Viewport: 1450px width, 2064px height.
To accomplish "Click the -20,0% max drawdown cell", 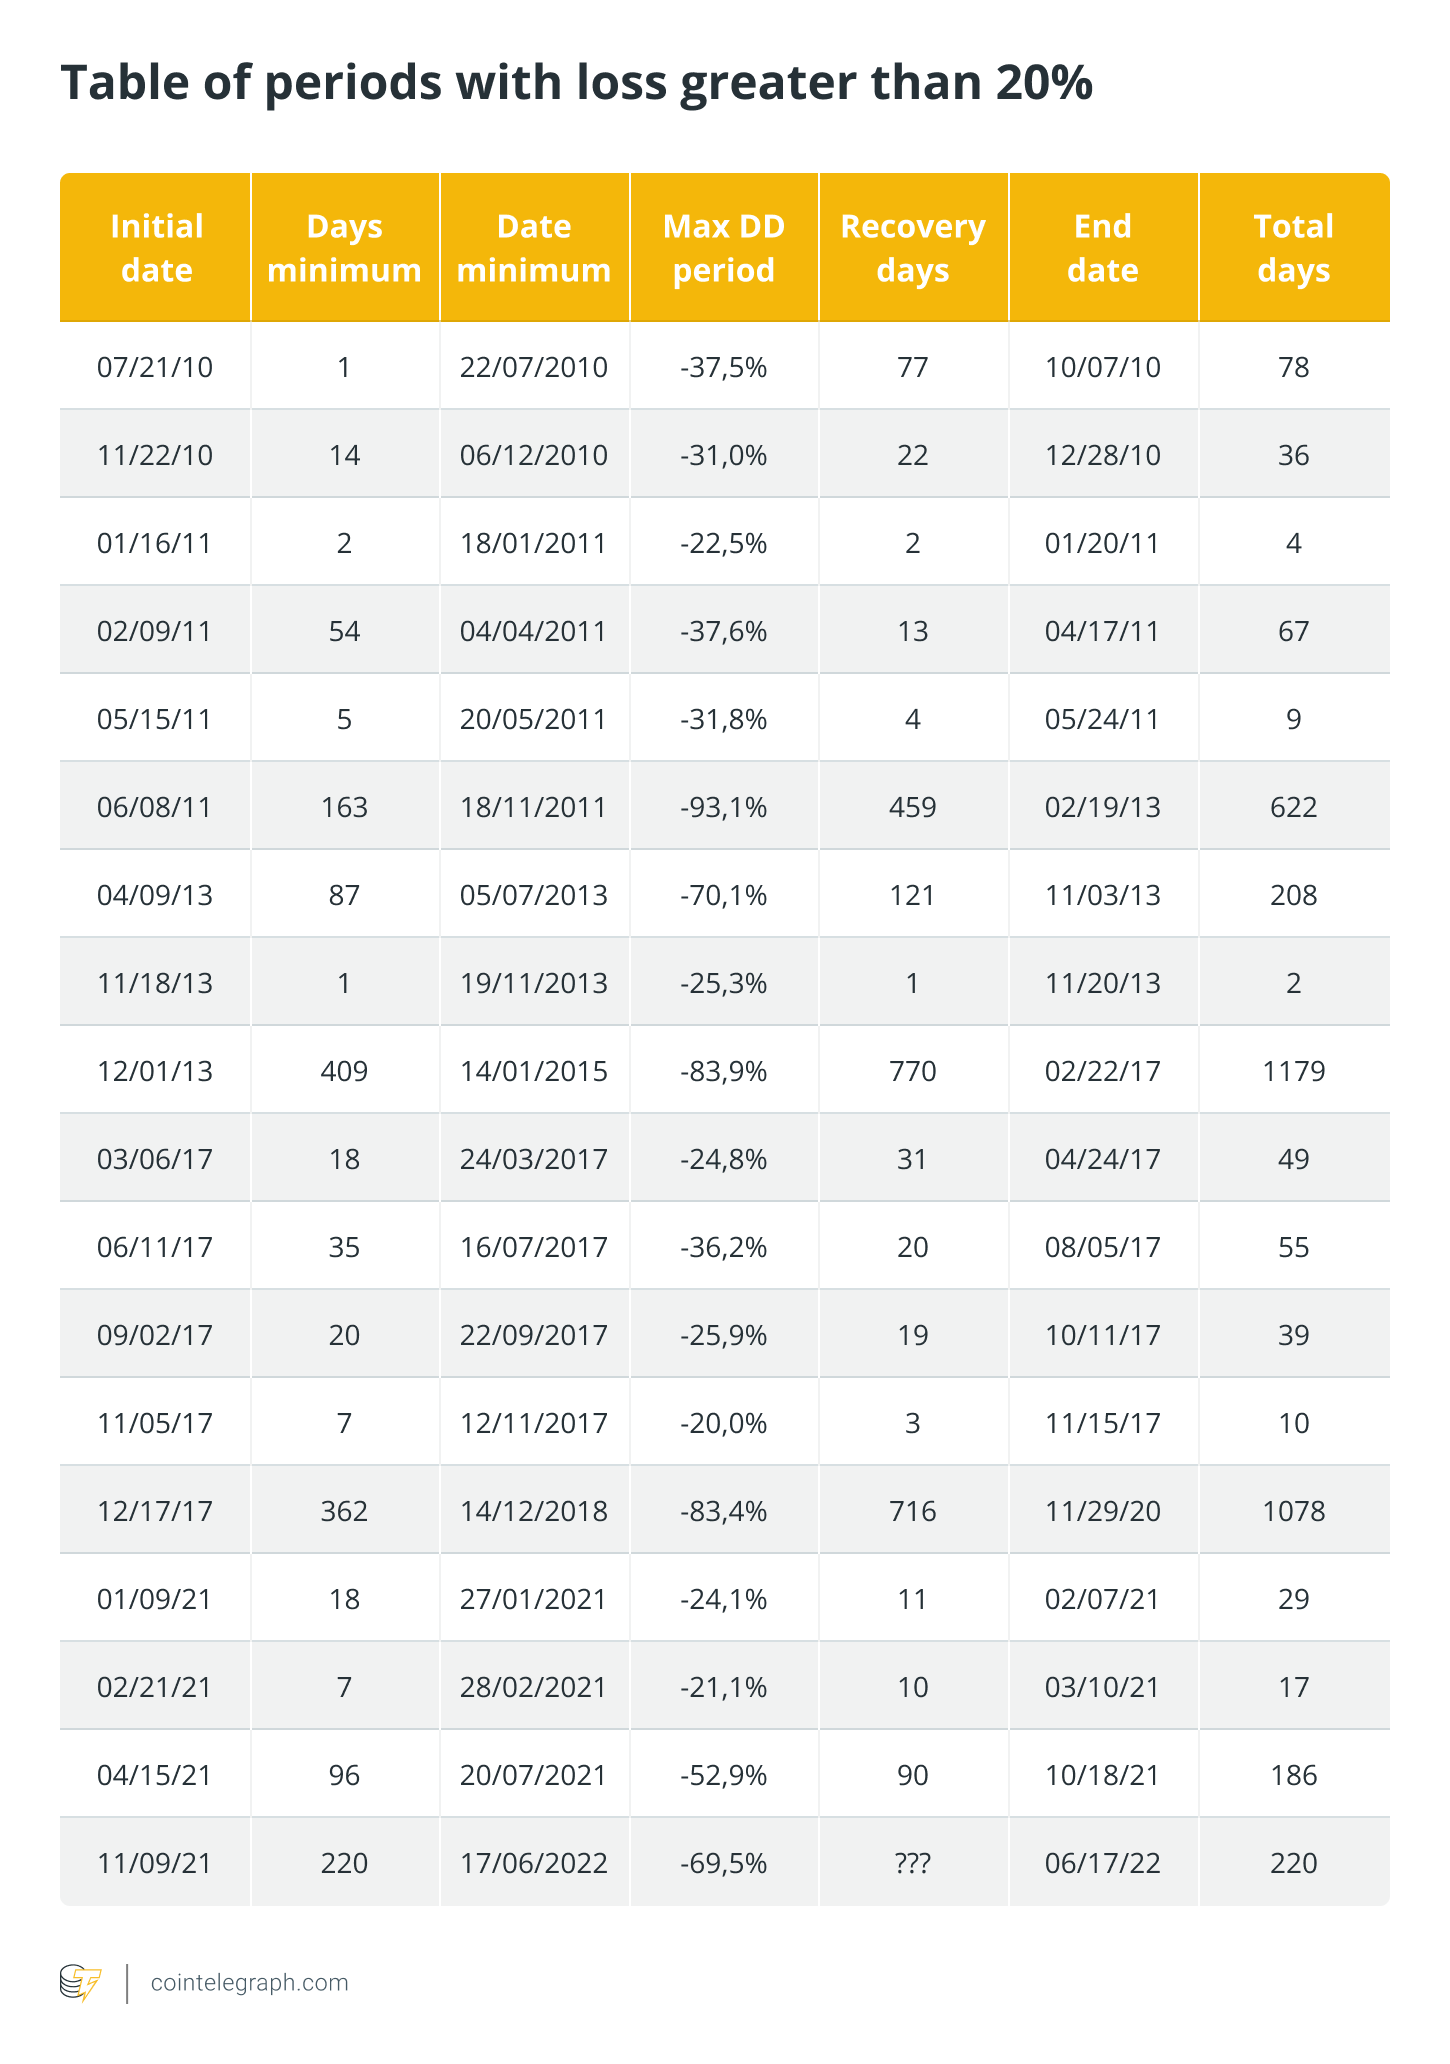I will pyautogui.click(x=724, y=1423).
